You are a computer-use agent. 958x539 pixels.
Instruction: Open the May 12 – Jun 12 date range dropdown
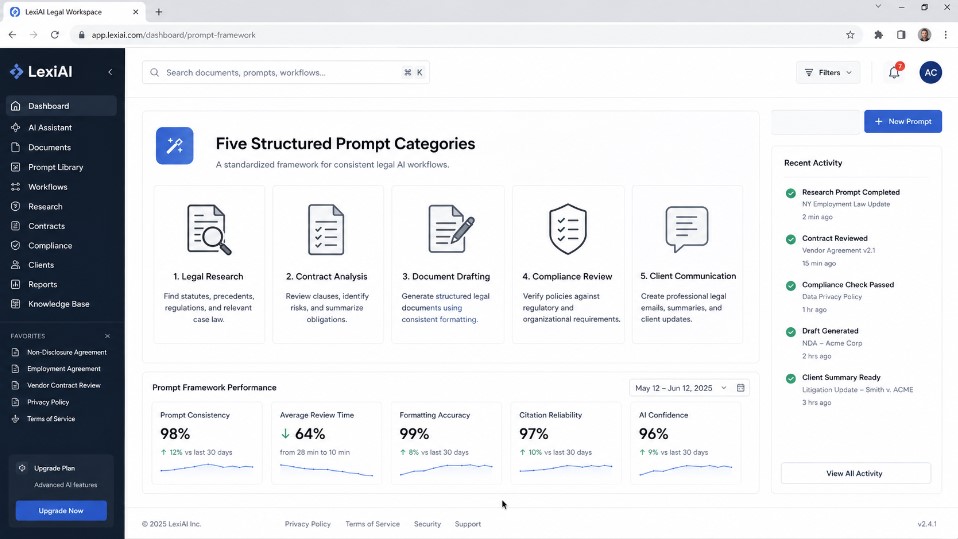[680, 388]
